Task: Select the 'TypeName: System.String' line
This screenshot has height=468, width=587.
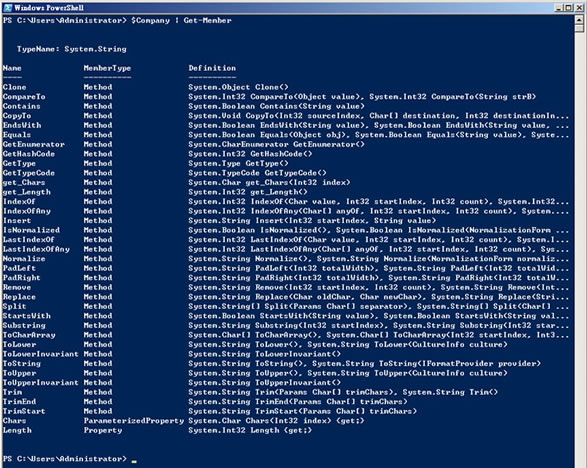Action: pyautogui.click(x=72, y=49)
